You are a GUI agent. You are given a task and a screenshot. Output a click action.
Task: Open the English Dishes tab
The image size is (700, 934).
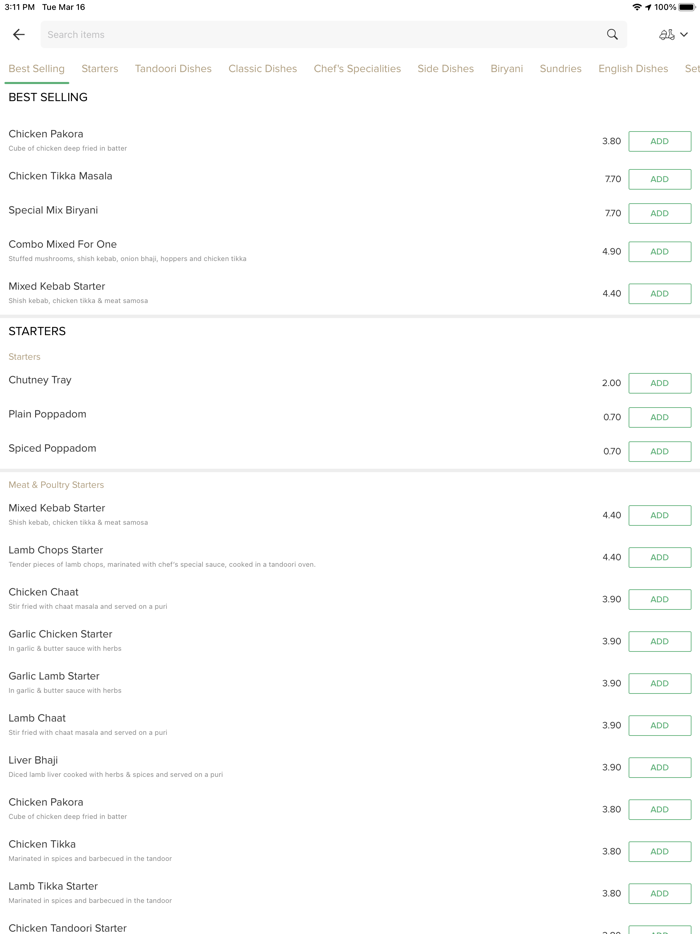[x=633, y=69]
